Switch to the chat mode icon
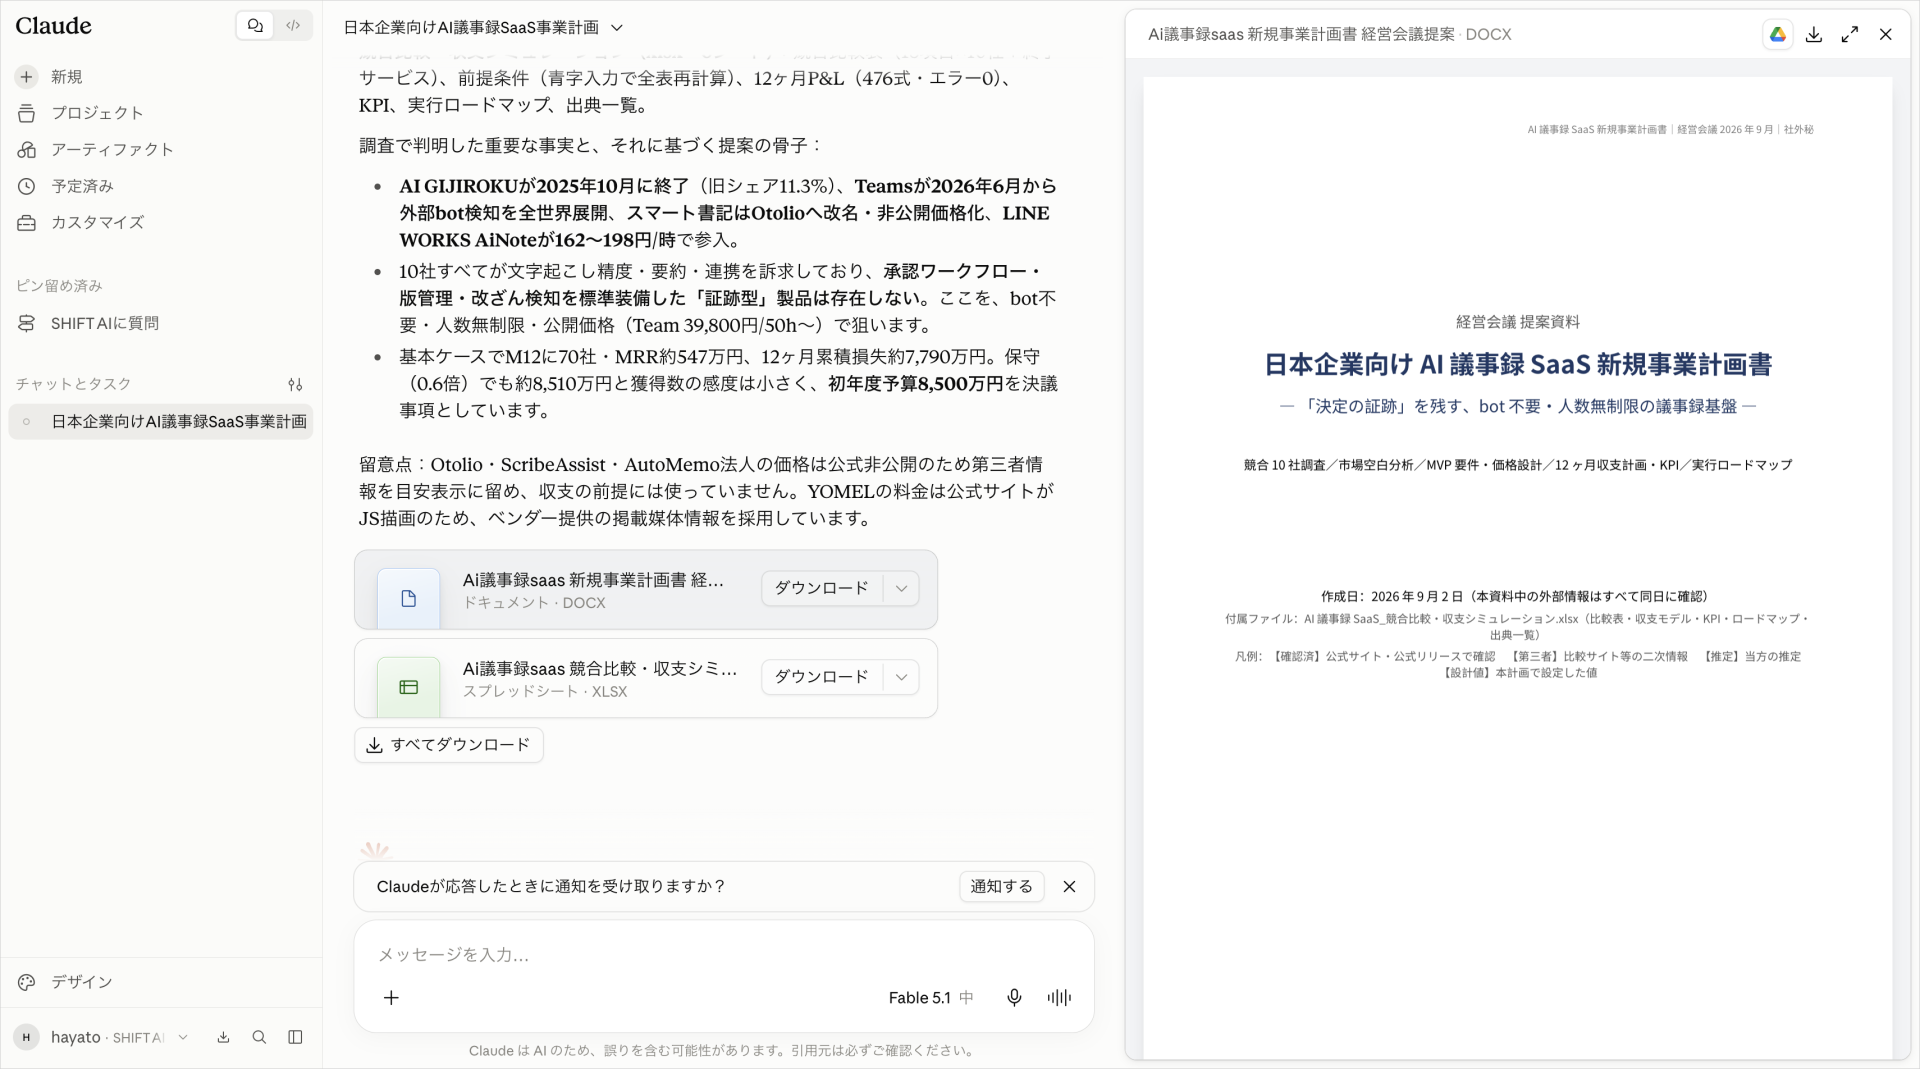Image resolution: width=1920 pixels, height=1069 pixels. point(255,26)
